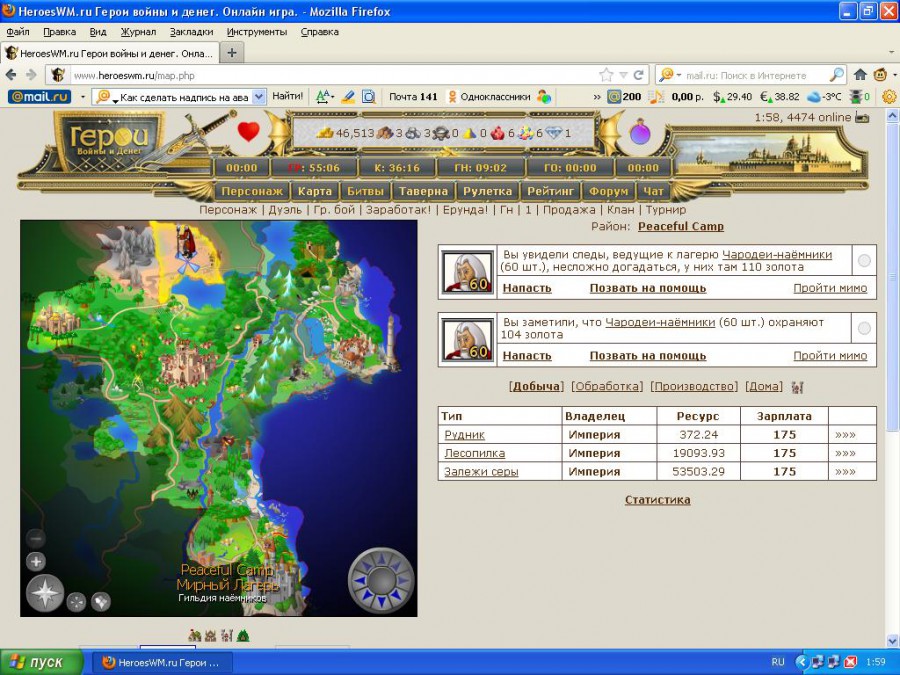Click the figures icon next to Дома
The image size is (900, 675).
(797, 387)
